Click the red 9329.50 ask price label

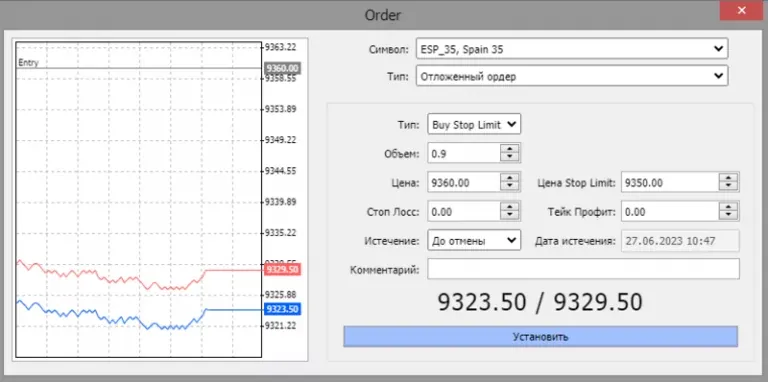point(282,269)
